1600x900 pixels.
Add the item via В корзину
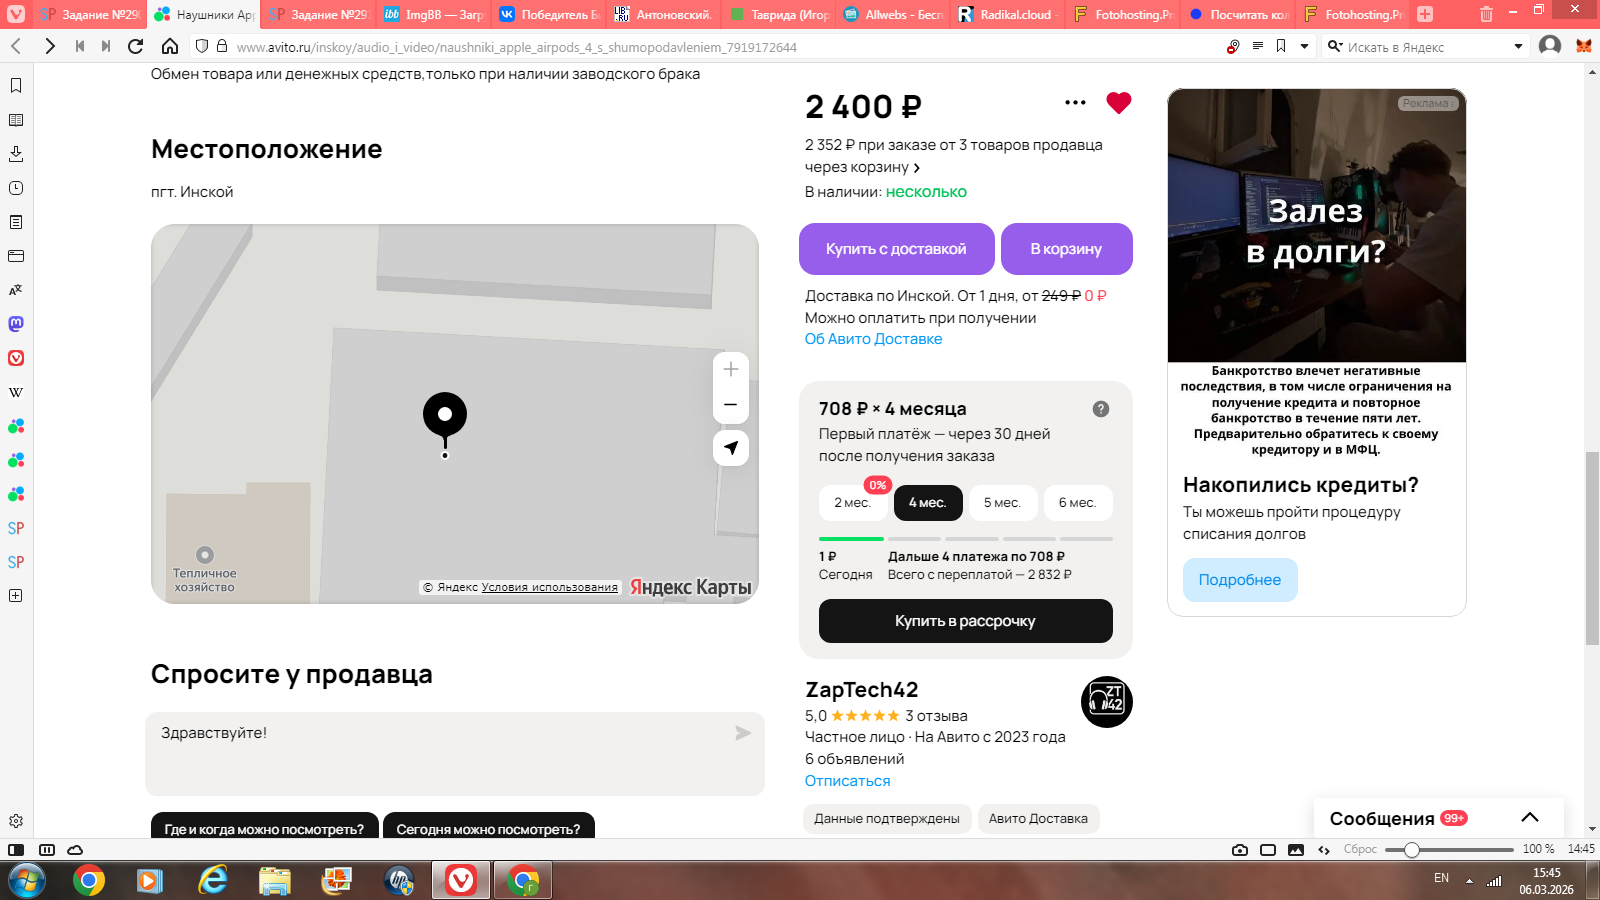tap(1067, 249)
